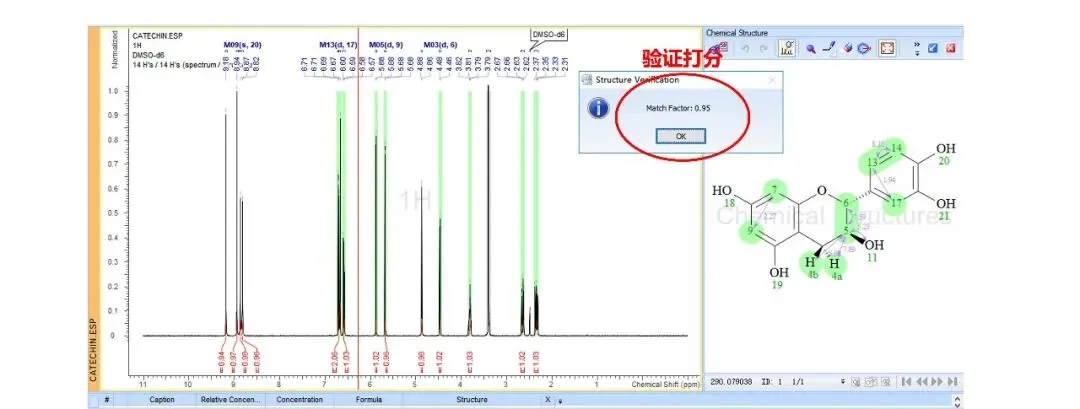
Task: Select the Structure column header
Action: pyautogui.click(x=472, y=399)
